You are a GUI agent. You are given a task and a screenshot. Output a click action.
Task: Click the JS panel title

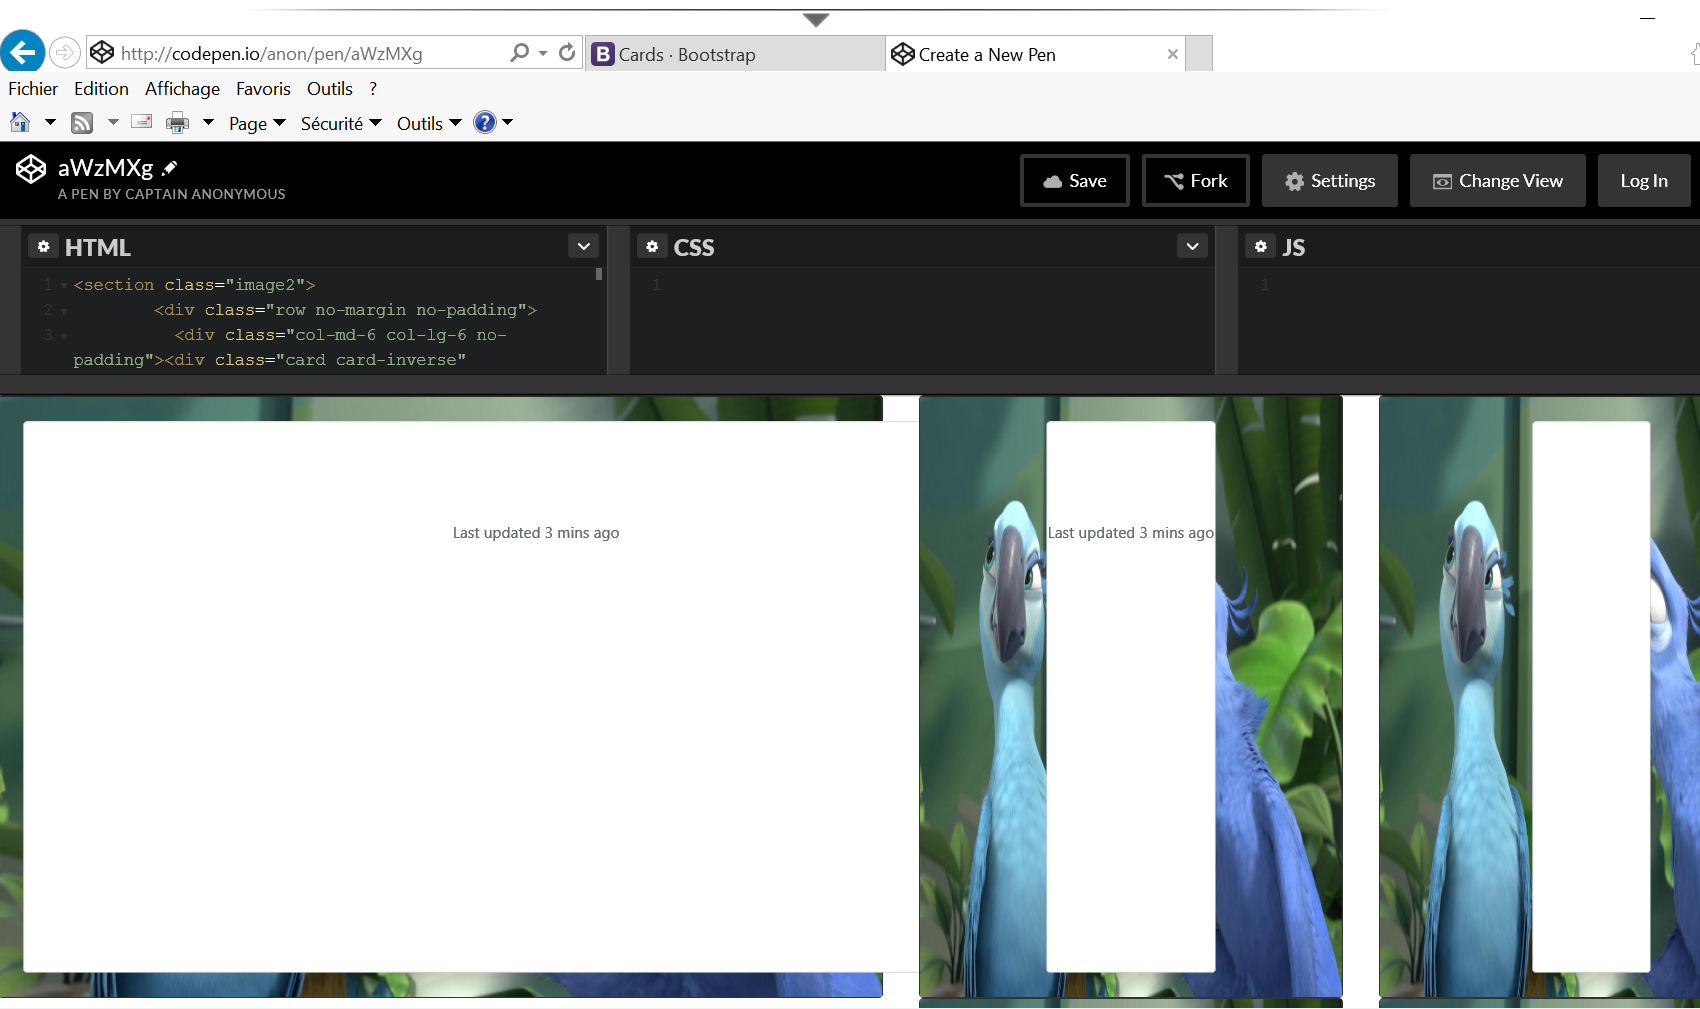(1294, 247)
